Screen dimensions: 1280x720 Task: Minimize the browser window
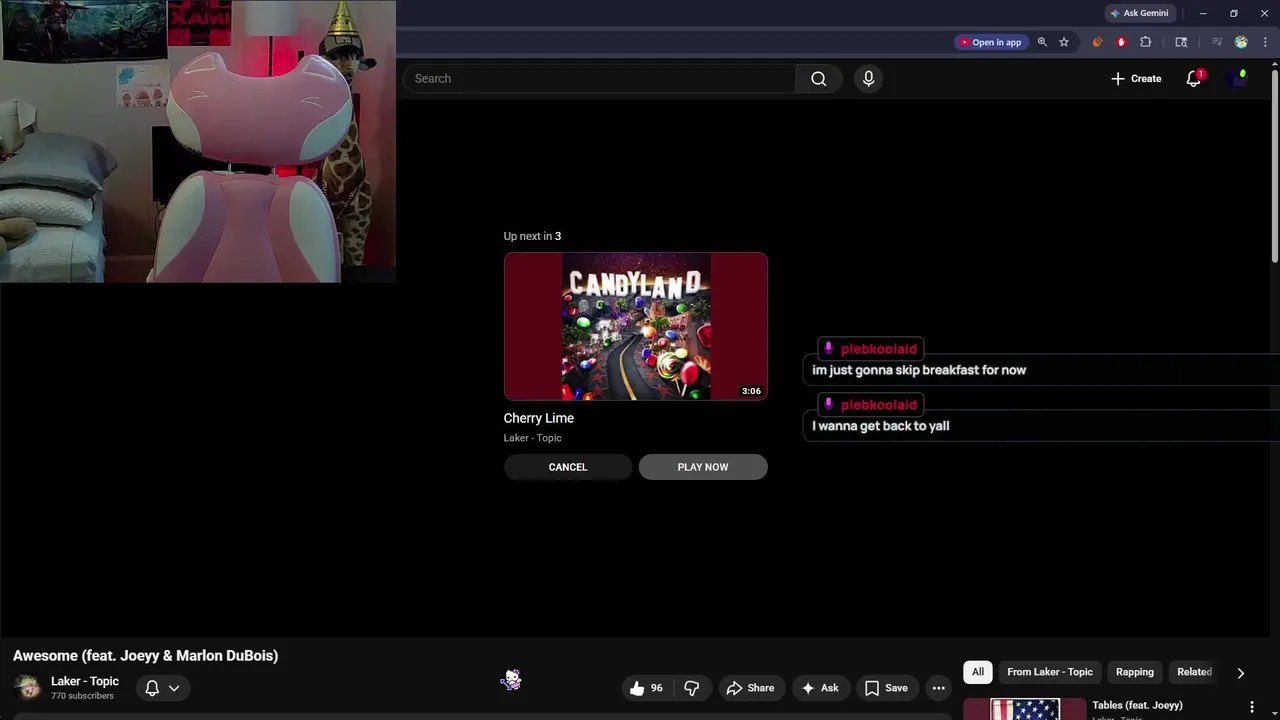coord(1203,13)
